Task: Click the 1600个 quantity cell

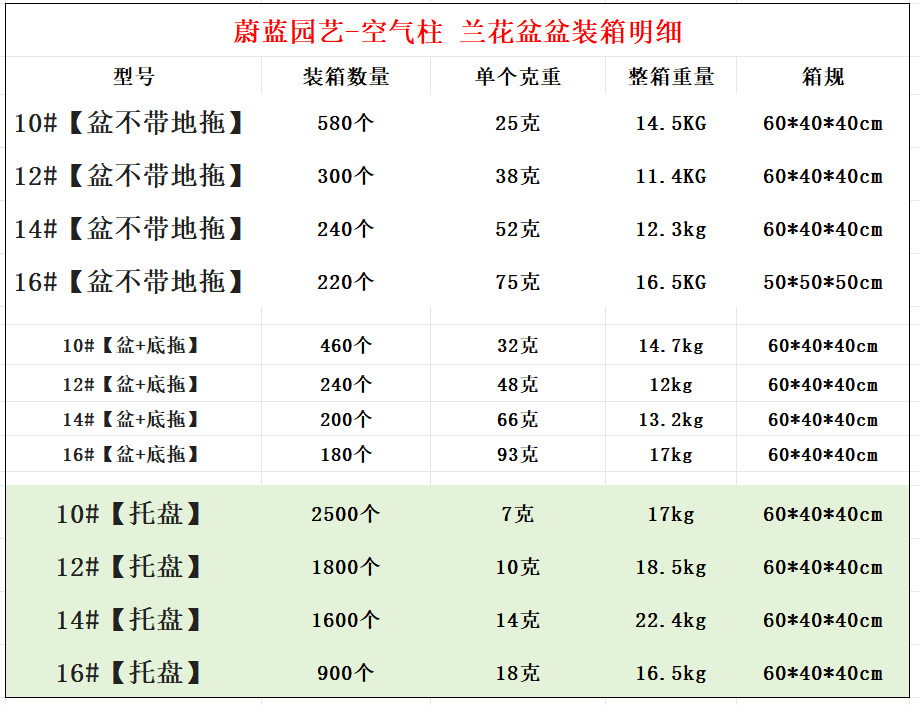Action: 345,619
